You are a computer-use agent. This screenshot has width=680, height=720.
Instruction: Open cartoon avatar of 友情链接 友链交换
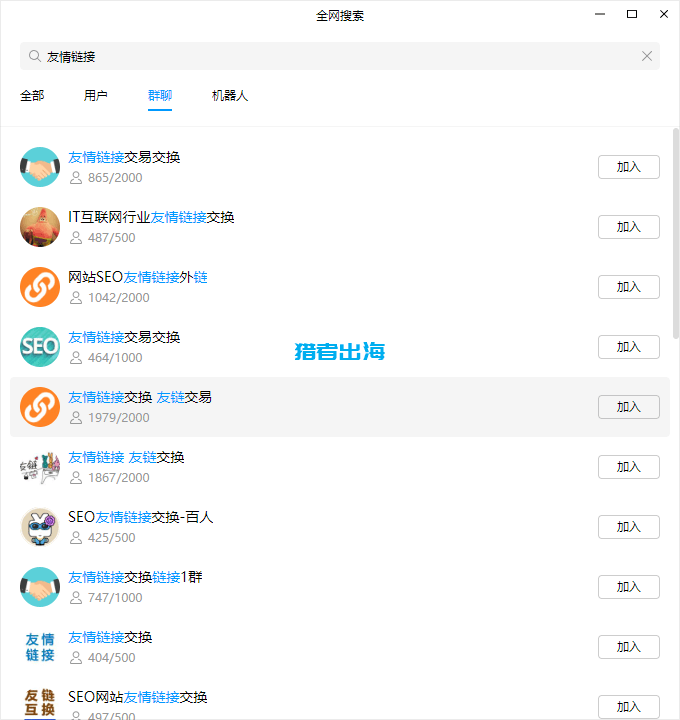pyautogui.click(x=40, y=467)
